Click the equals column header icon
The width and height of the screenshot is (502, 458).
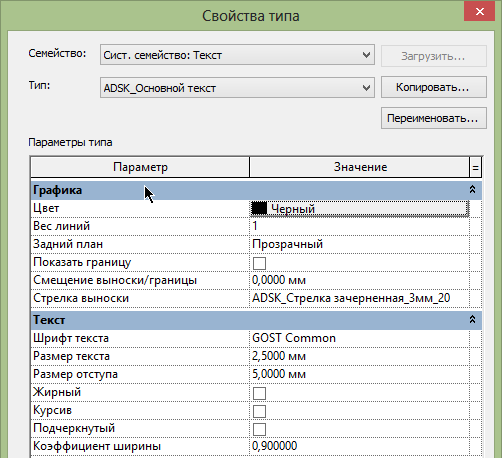coord(475,167)
